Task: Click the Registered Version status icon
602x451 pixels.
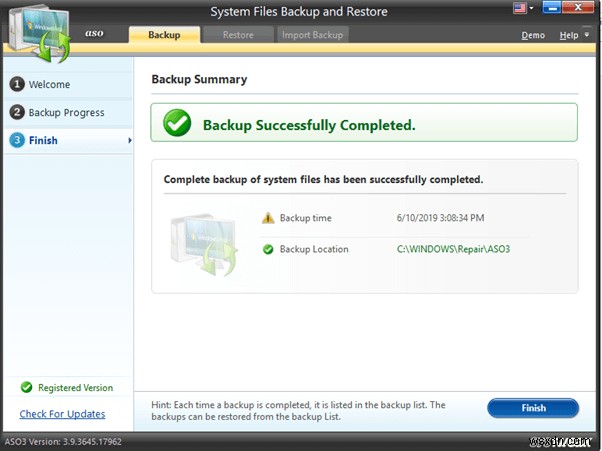Action: pos(27,387)
